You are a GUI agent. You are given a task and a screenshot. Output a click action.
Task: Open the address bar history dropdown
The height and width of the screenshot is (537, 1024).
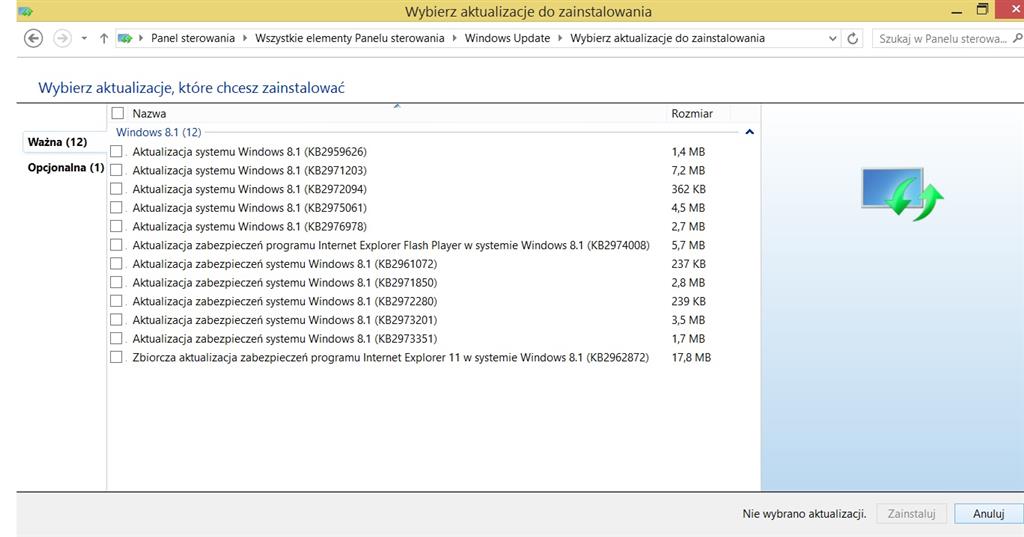click(833, 39)
